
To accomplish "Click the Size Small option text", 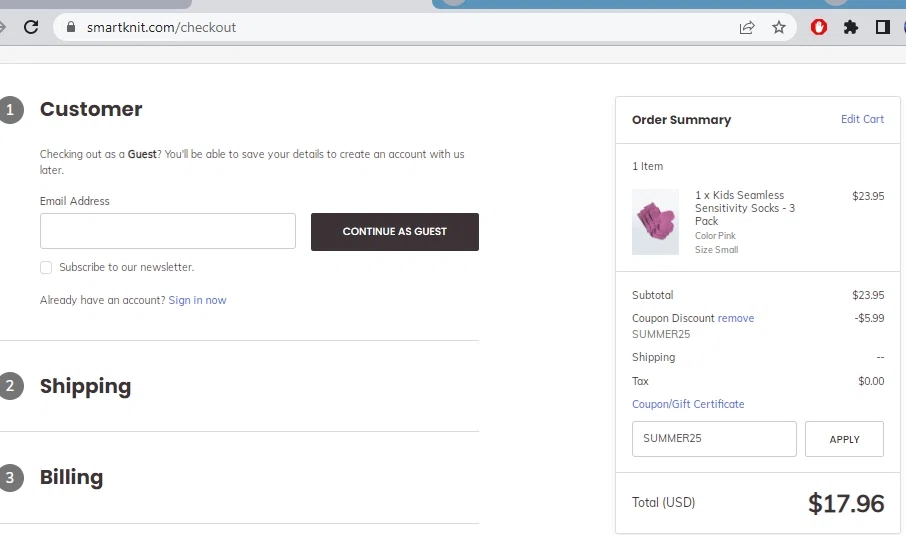I will 716,250.
